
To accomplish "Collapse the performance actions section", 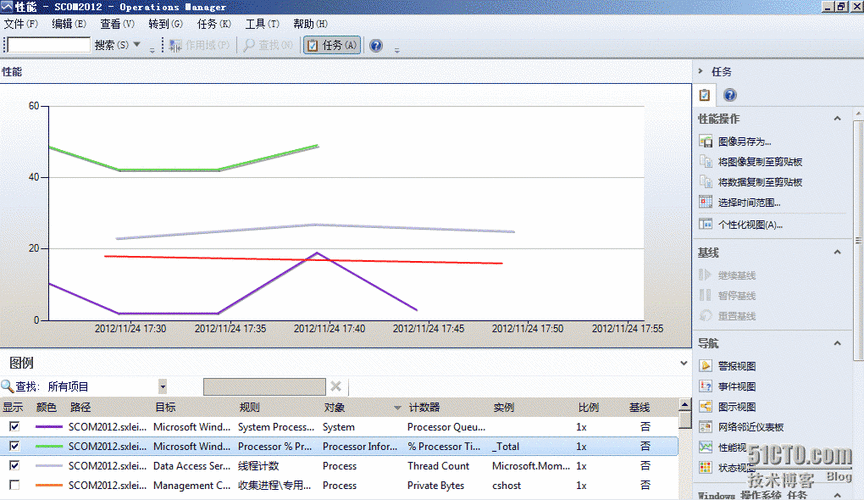I will tap(838, 119).
